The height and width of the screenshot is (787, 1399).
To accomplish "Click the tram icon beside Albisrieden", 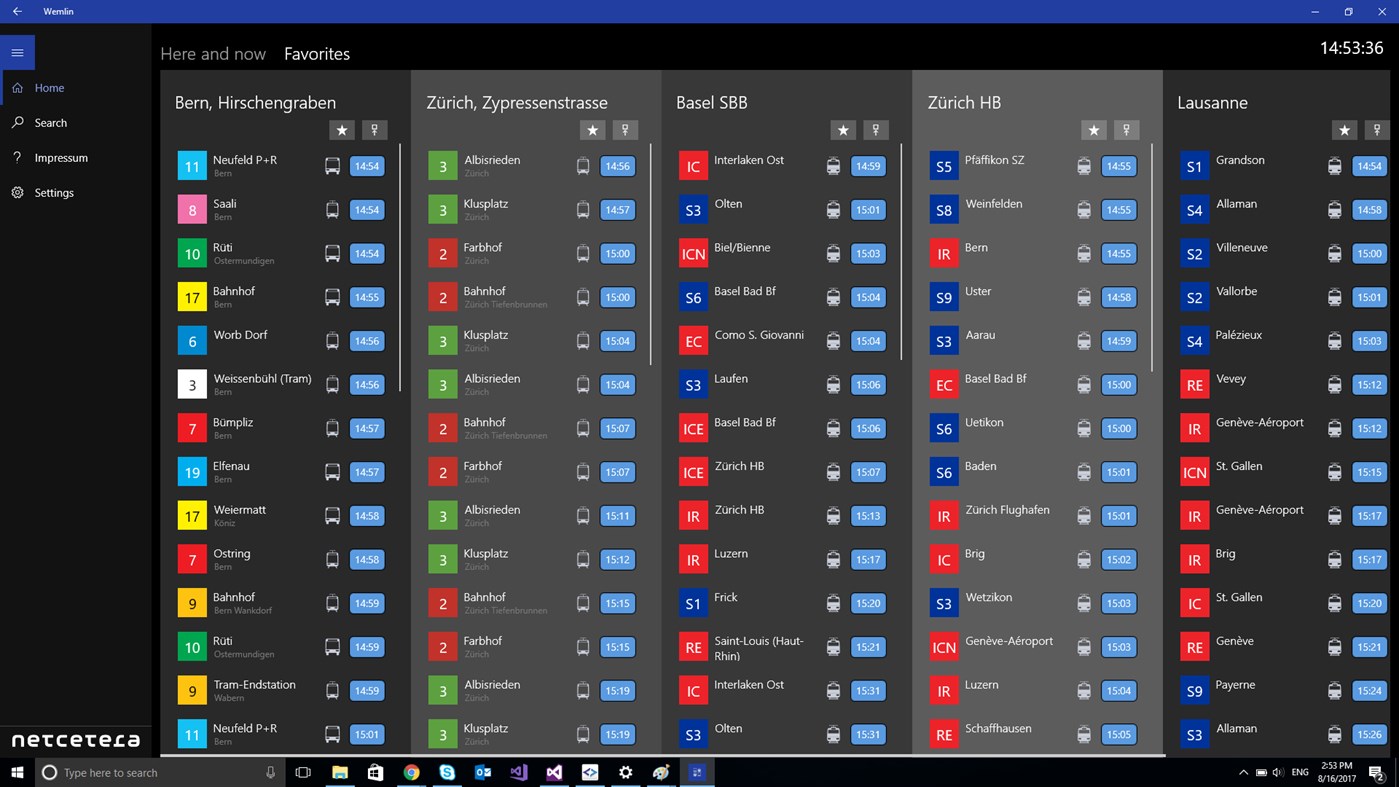I will click(x=583, y=166).
